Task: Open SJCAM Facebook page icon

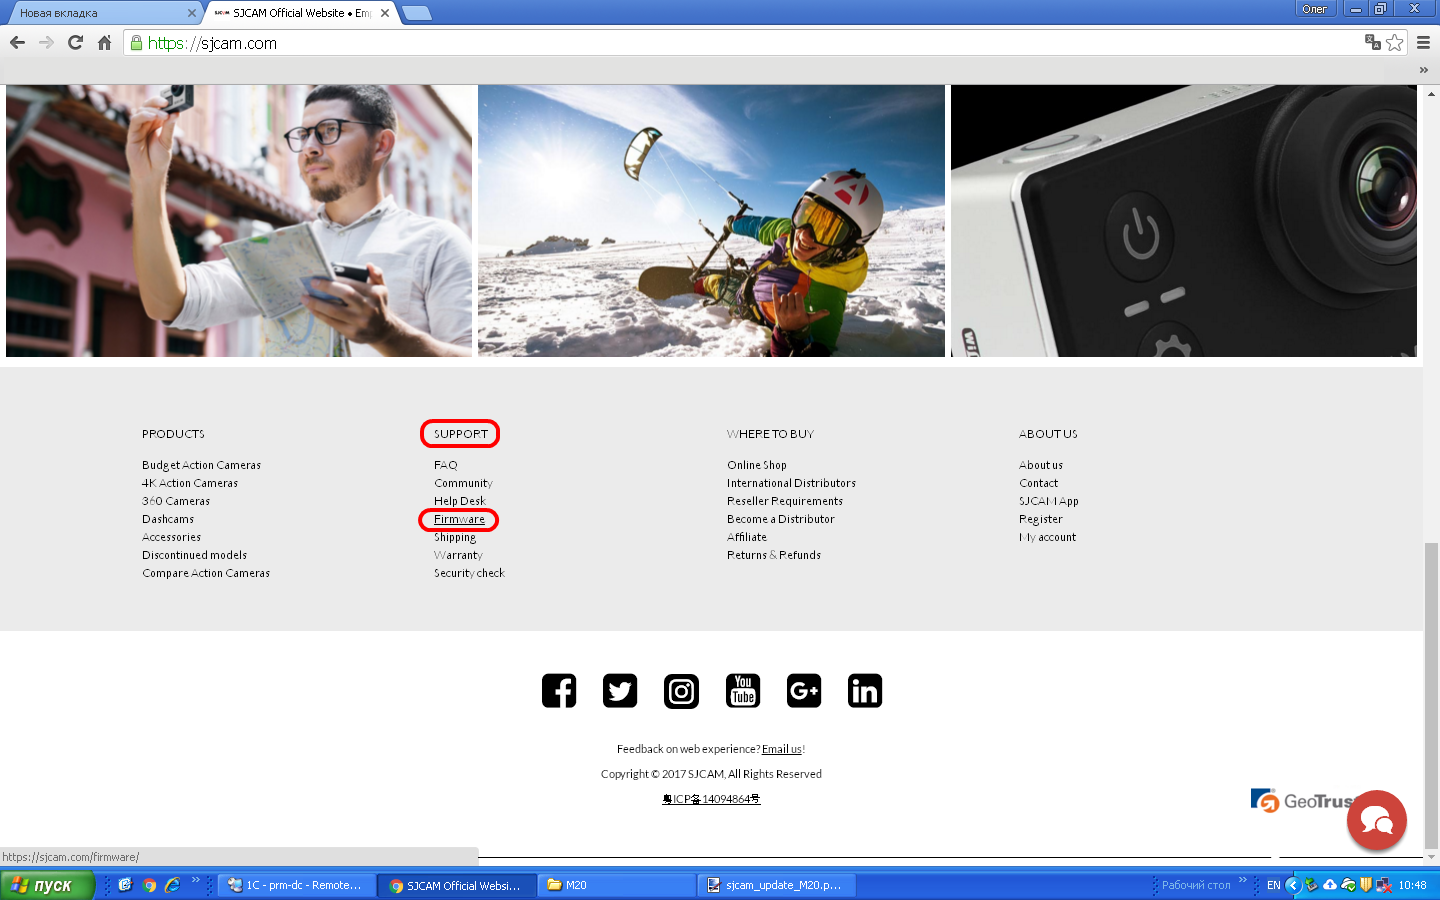Action: 559,691
